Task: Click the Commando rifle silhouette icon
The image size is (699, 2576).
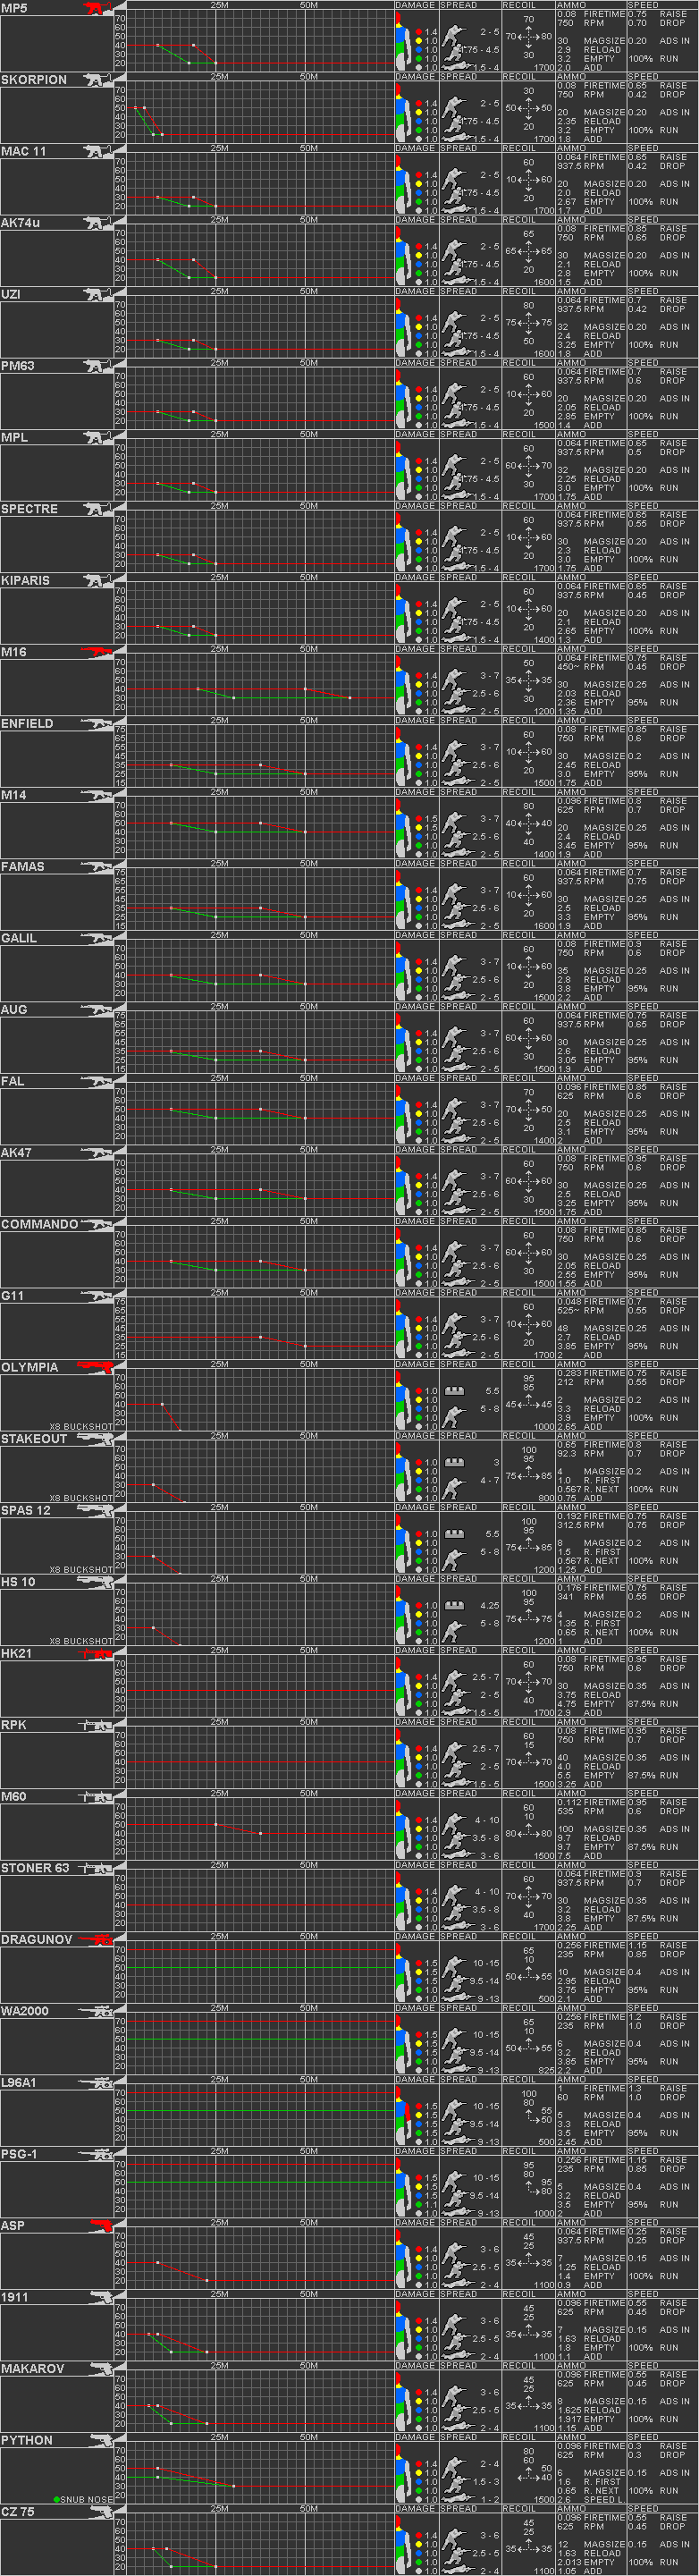Action: (x=97, y=1224)
